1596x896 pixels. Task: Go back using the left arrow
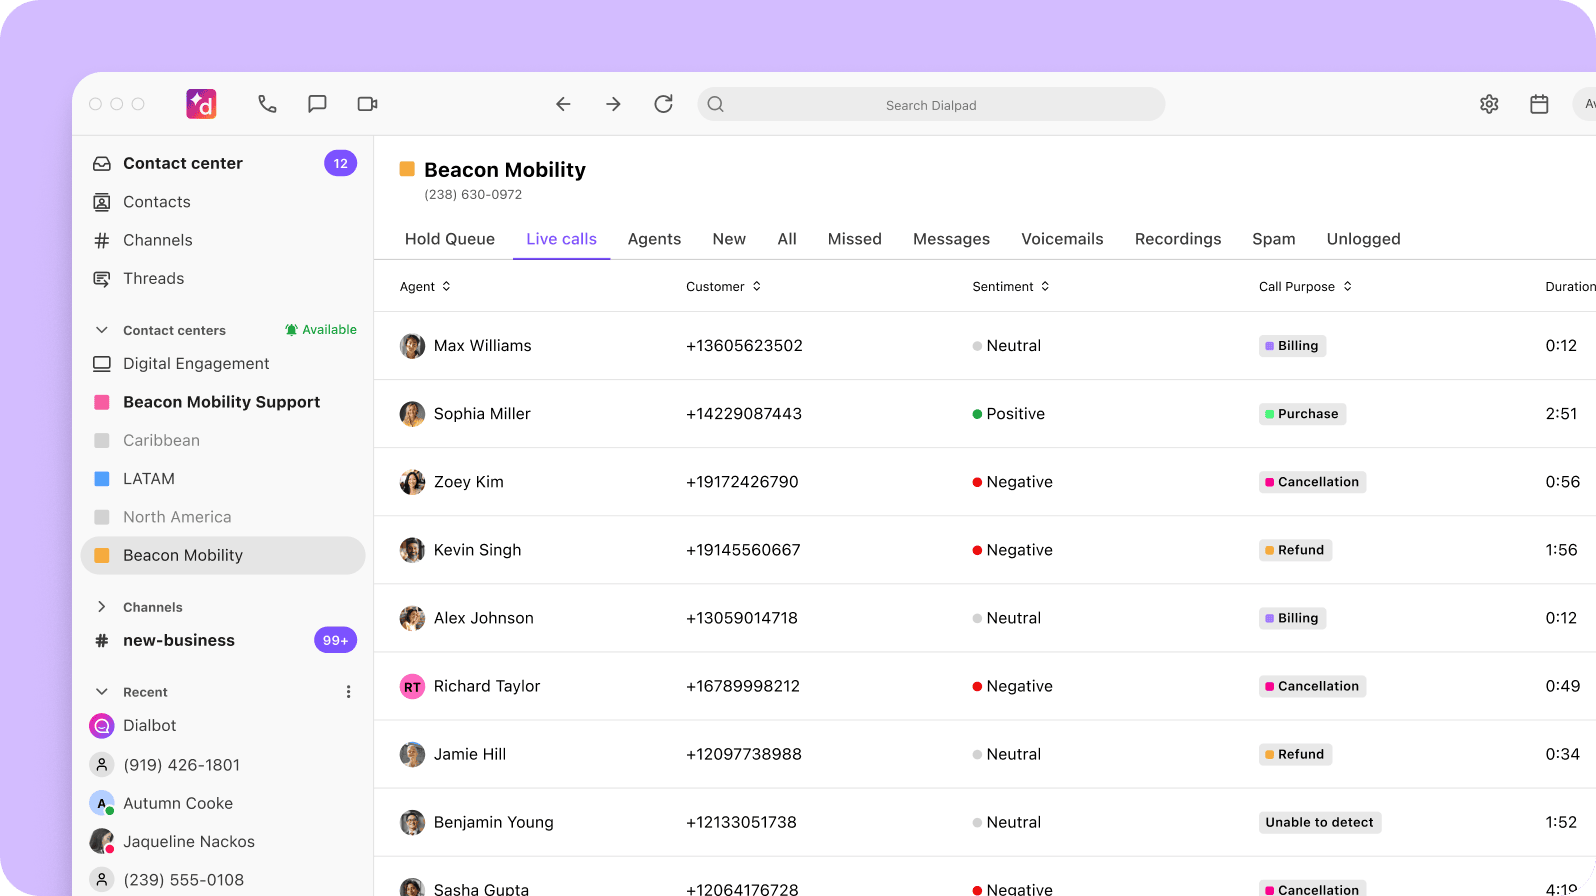pyautogui.click(x=563, y=104)
